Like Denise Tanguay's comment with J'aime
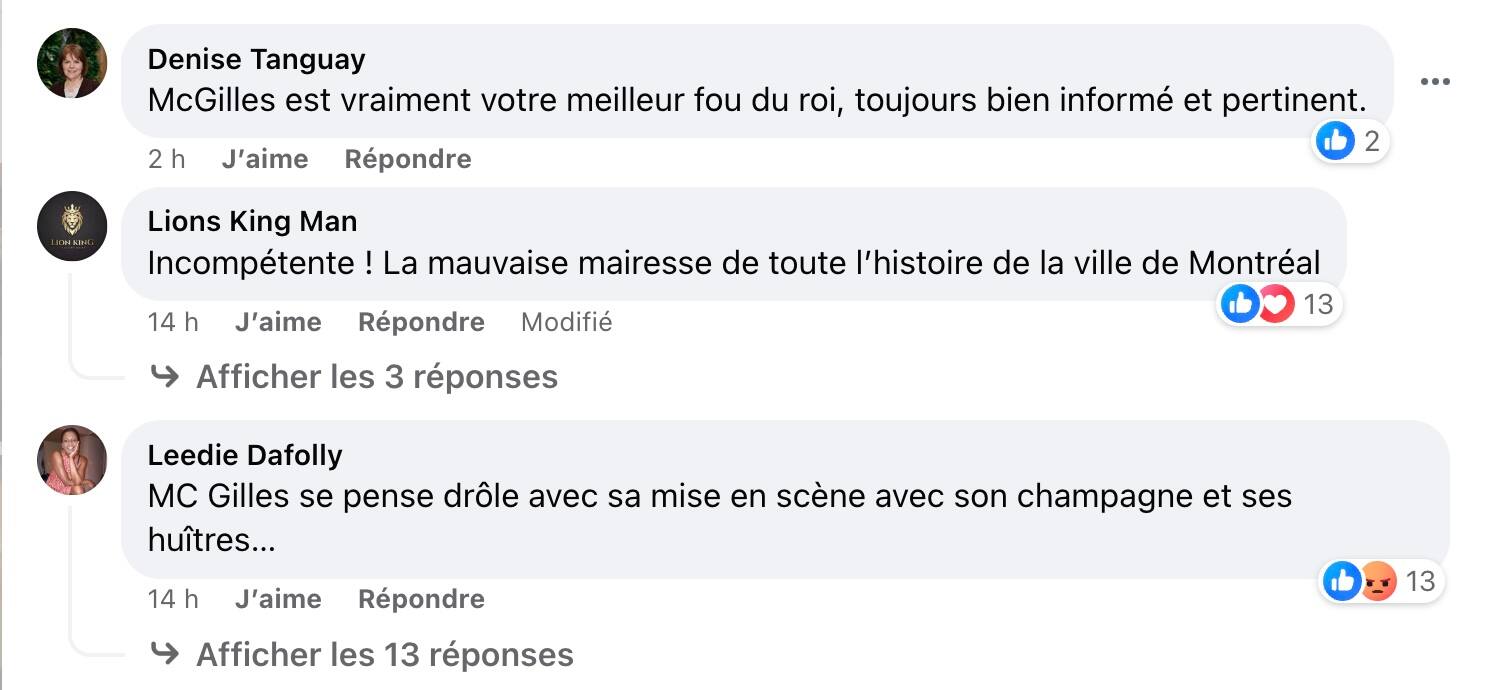 (264, 158)
